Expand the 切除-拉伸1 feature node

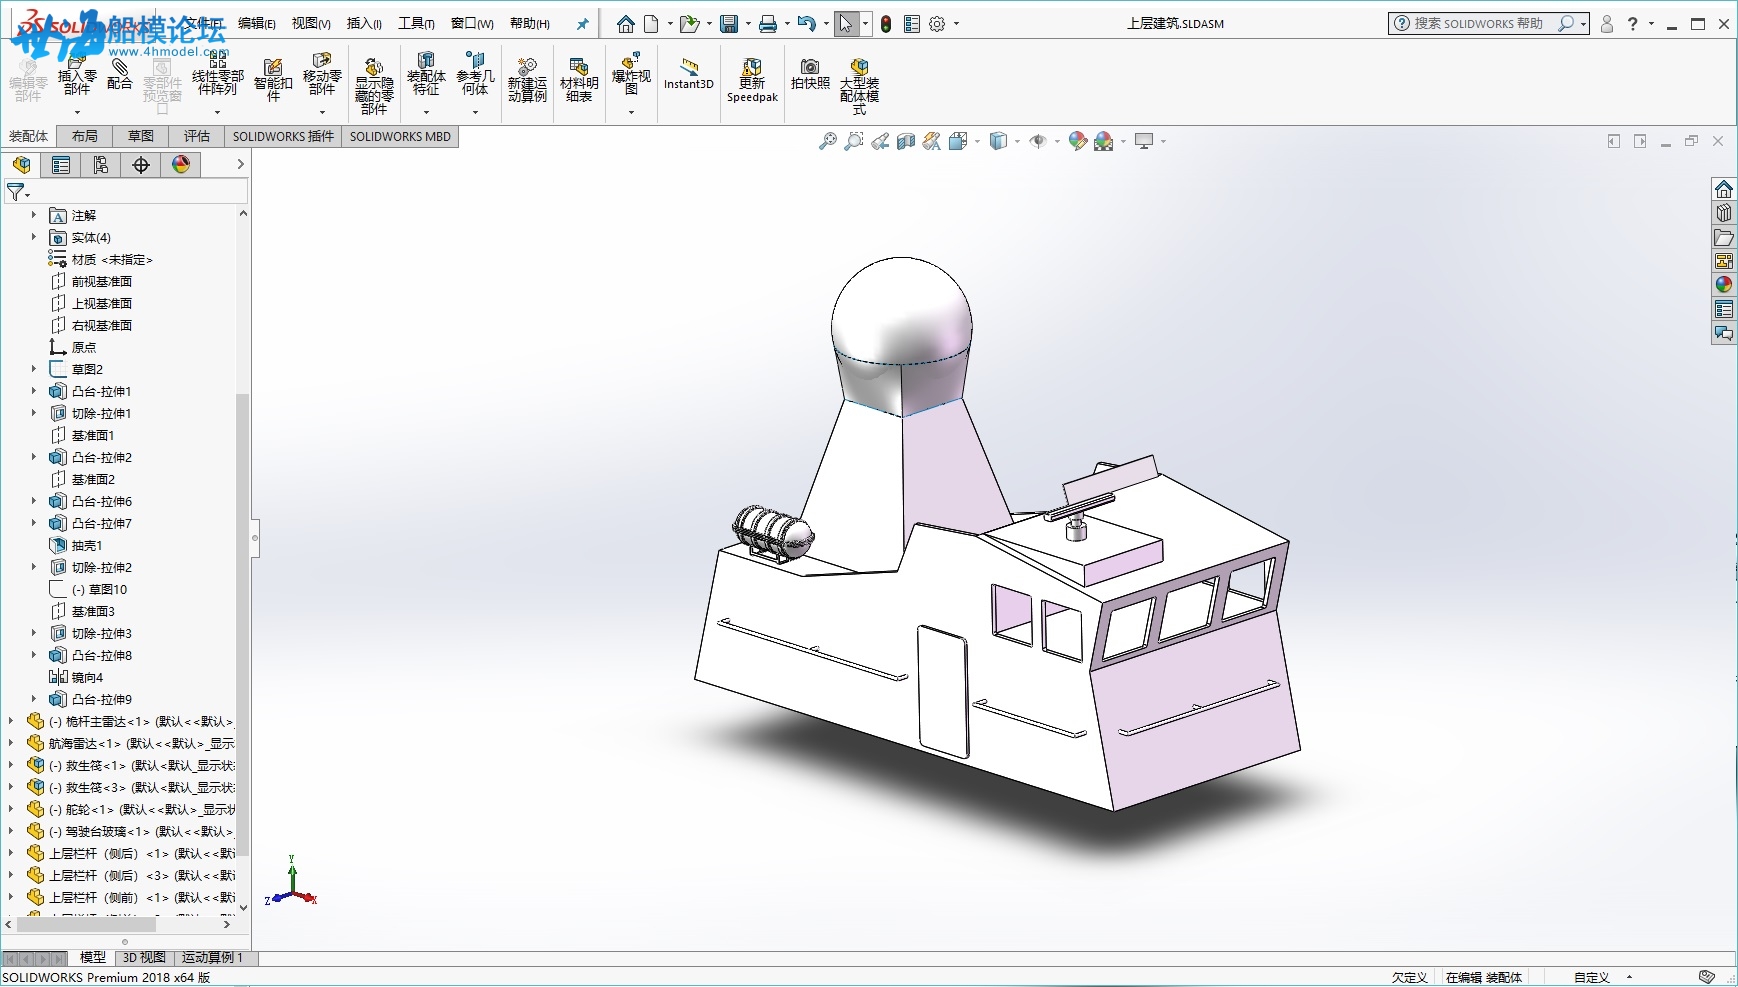tap(33, 413)
